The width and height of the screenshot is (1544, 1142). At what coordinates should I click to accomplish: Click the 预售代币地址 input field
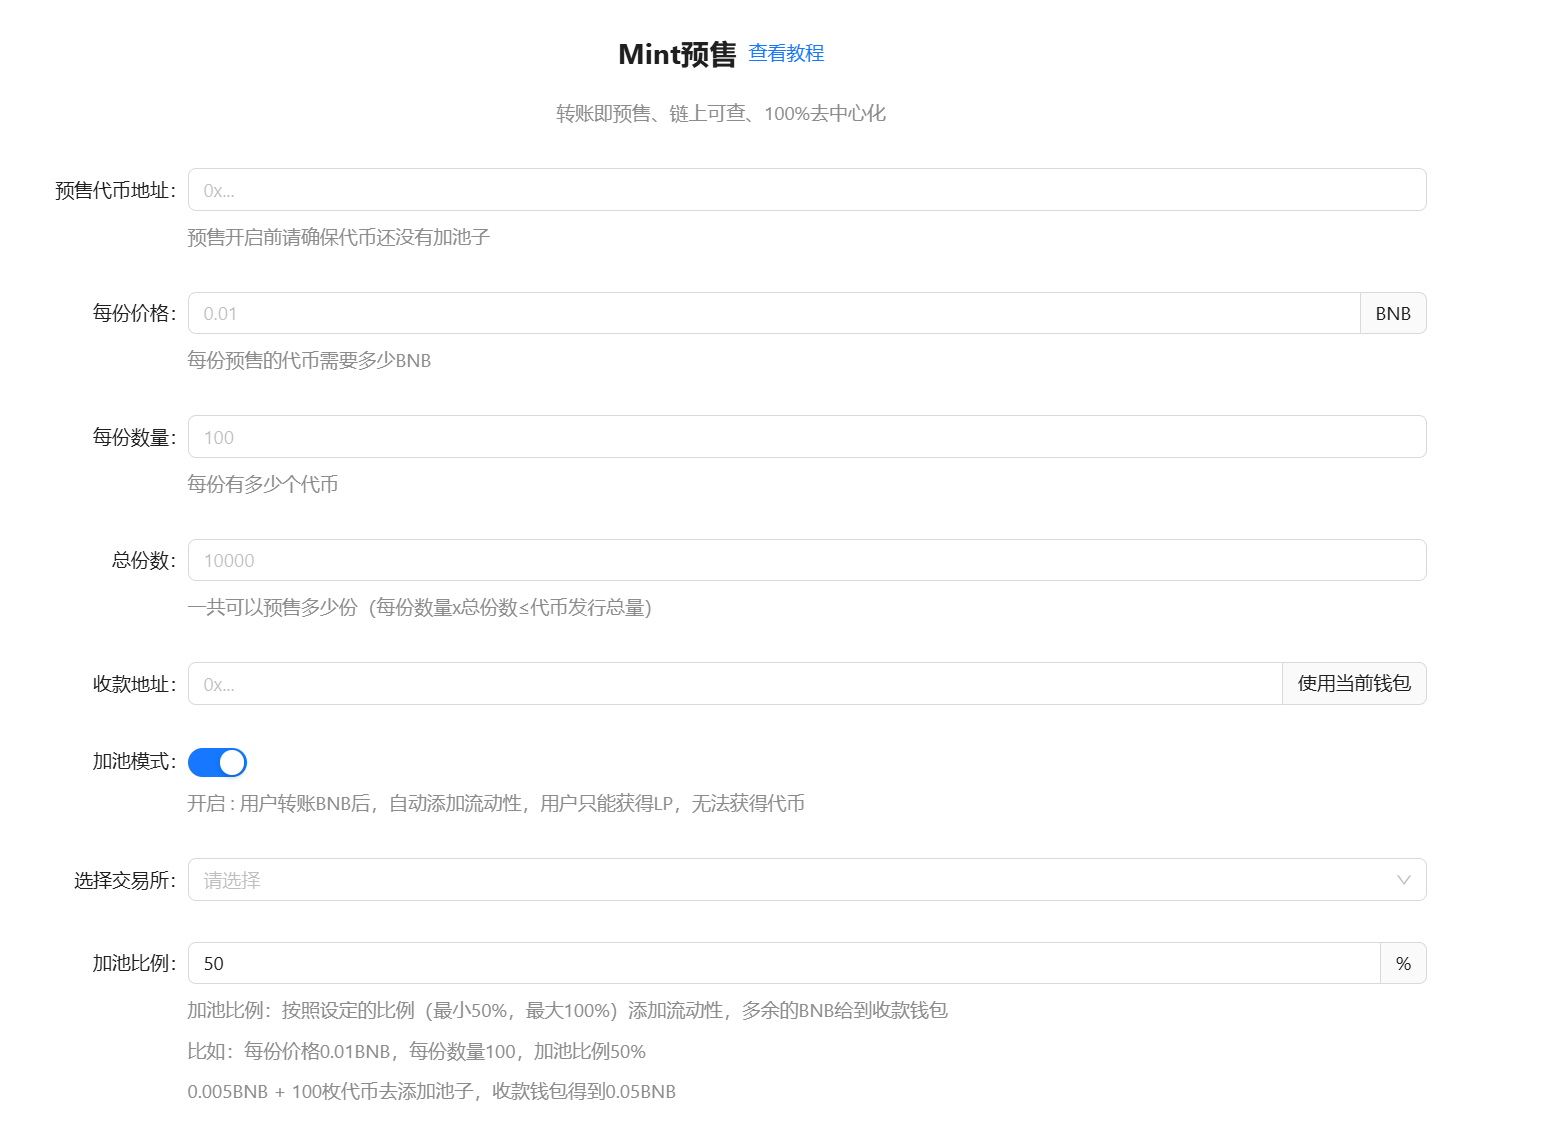coord(806,190)
